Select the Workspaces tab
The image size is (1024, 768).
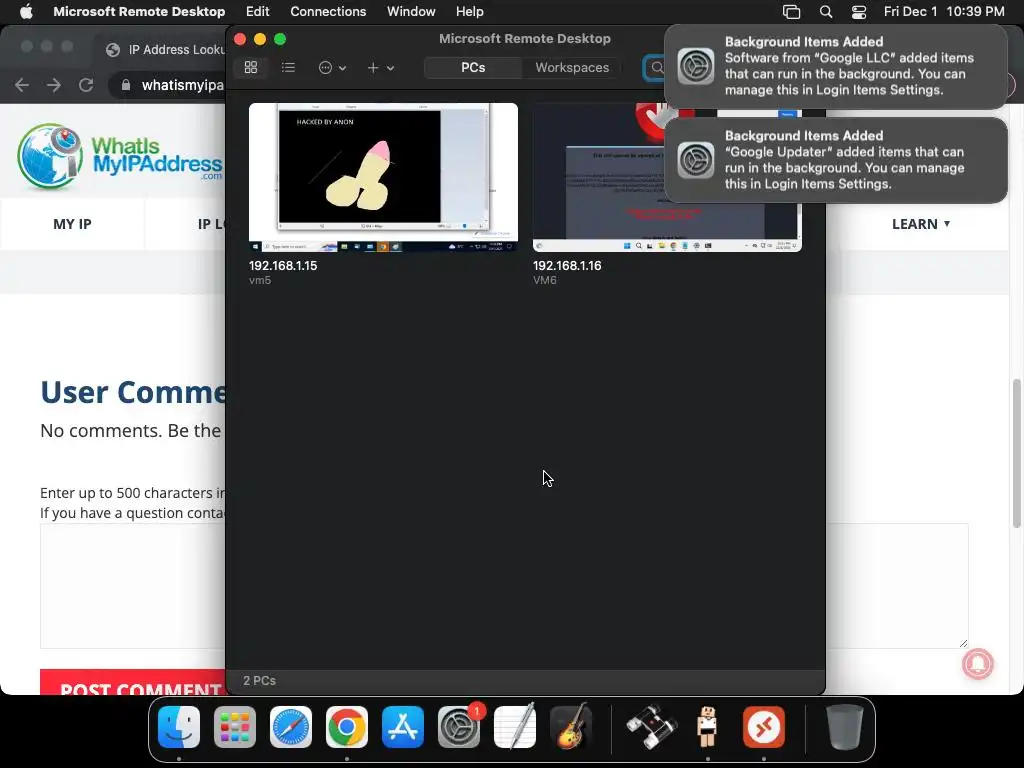[572, 67]
